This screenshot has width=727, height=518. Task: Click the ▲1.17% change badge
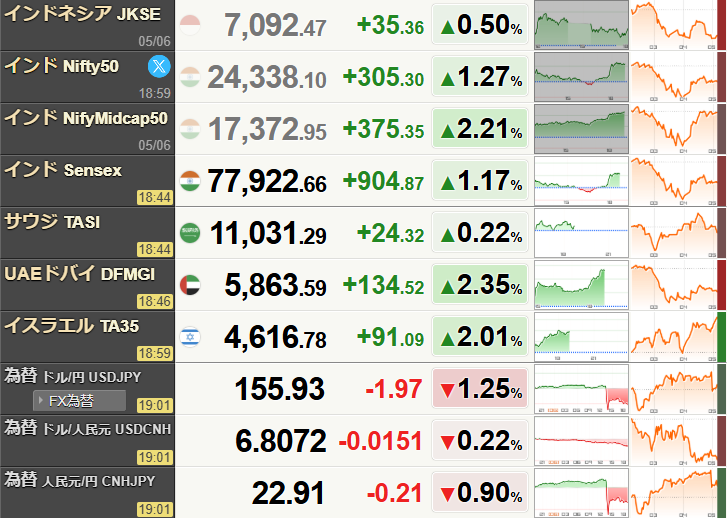(x=480, y=181)
